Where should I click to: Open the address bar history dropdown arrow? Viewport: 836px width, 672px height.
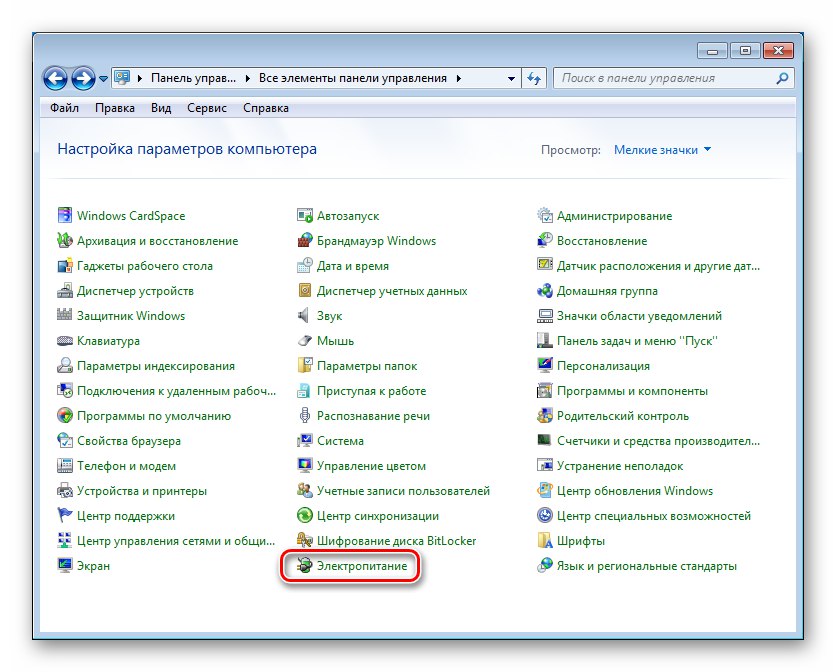pos(511,78)
